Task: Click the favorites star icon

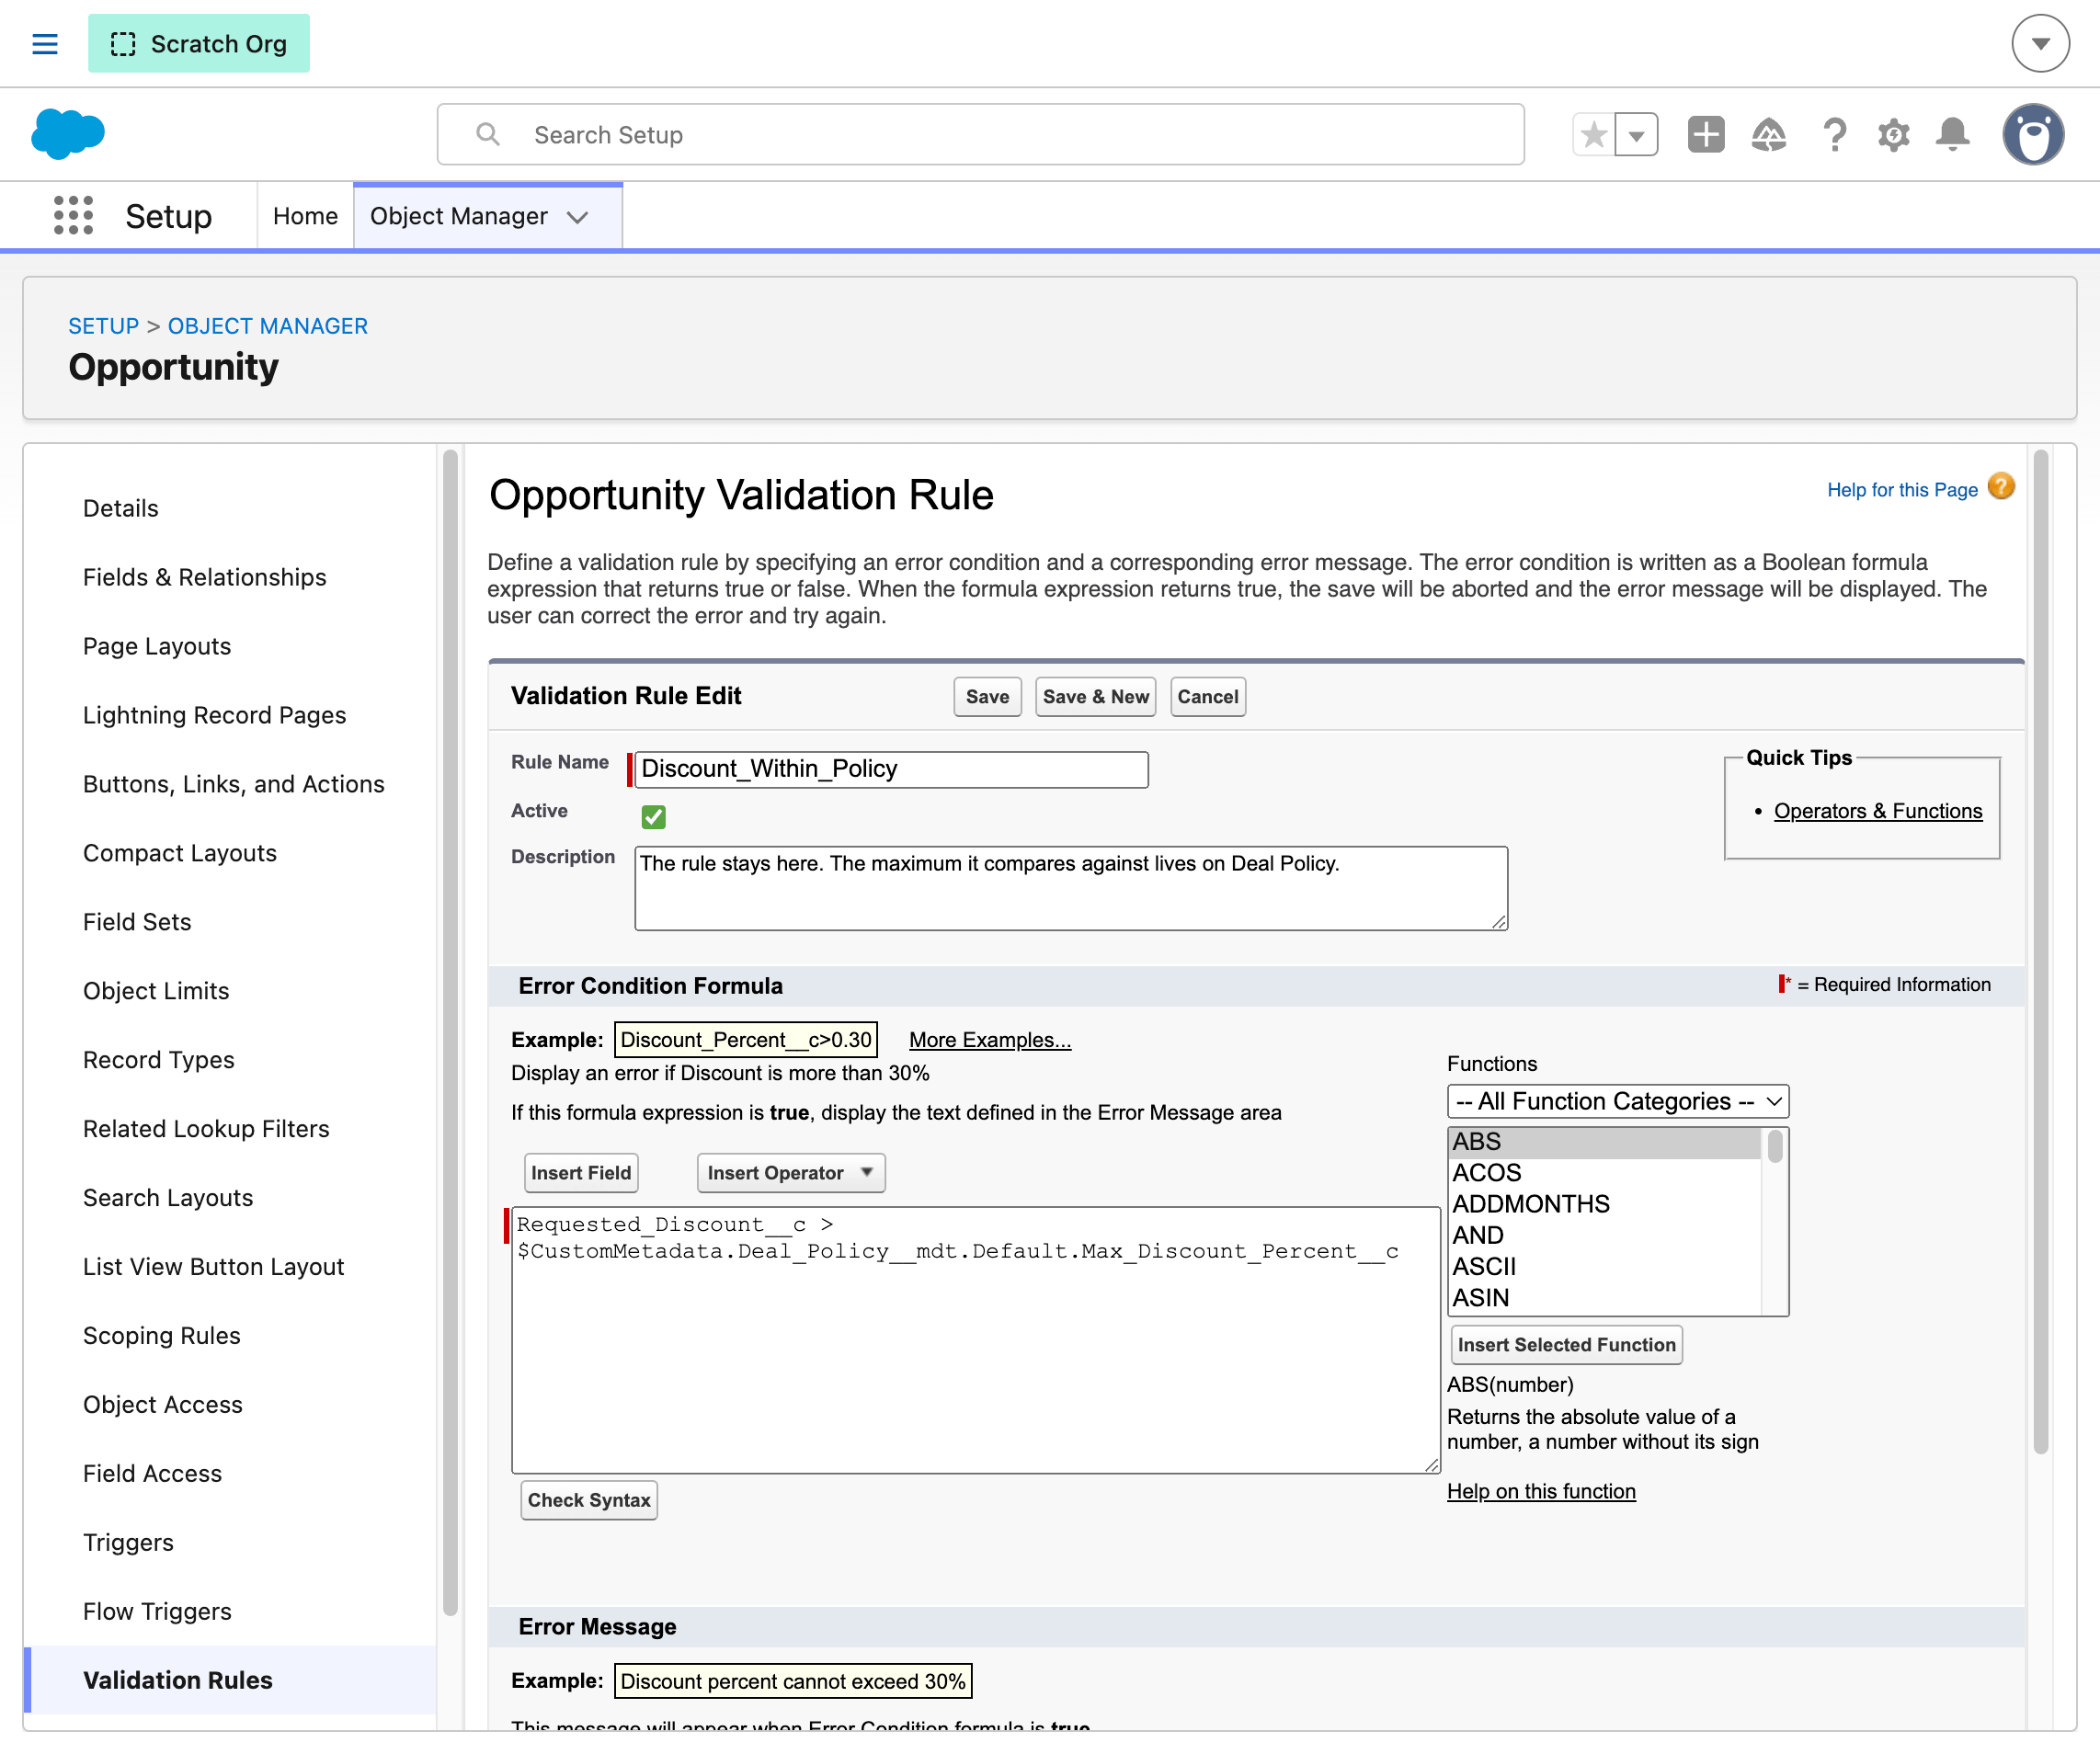Action: coord(1594,134)
